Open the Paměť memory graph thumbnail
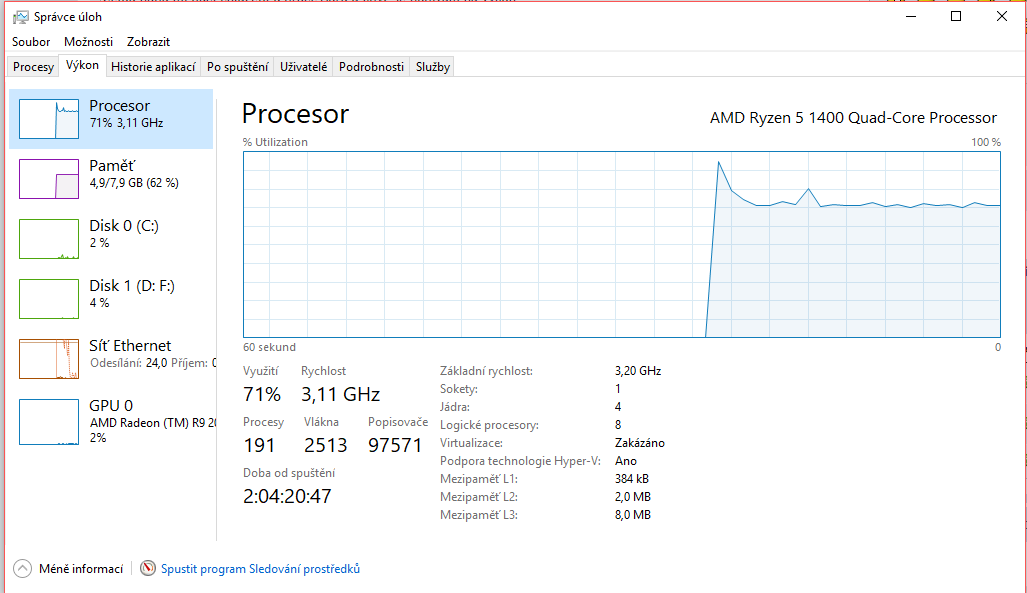Screen dimensions: 1027x593 [x=49, y=179]
